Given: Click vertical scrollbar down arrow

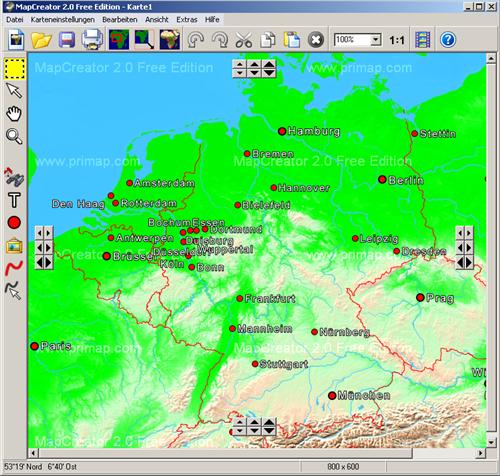Looking at the screenshot, I should (491, 443).
